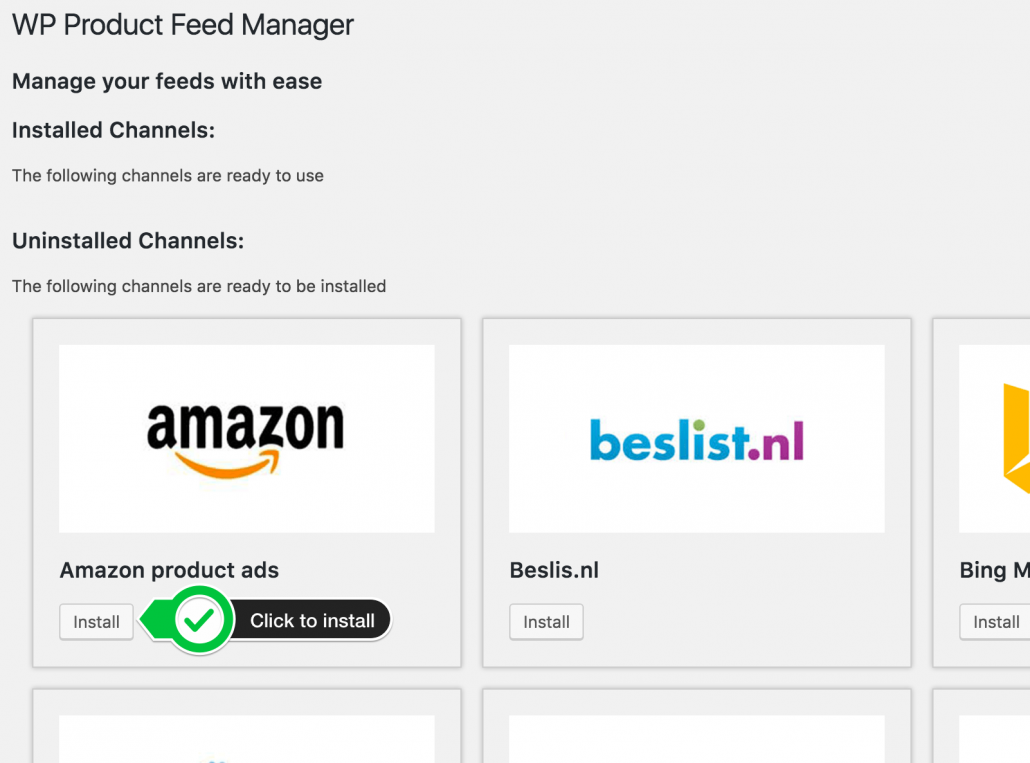1030x763 pixels.
Task: Install the Amazon product ads channel
Action: pos(96,622)
